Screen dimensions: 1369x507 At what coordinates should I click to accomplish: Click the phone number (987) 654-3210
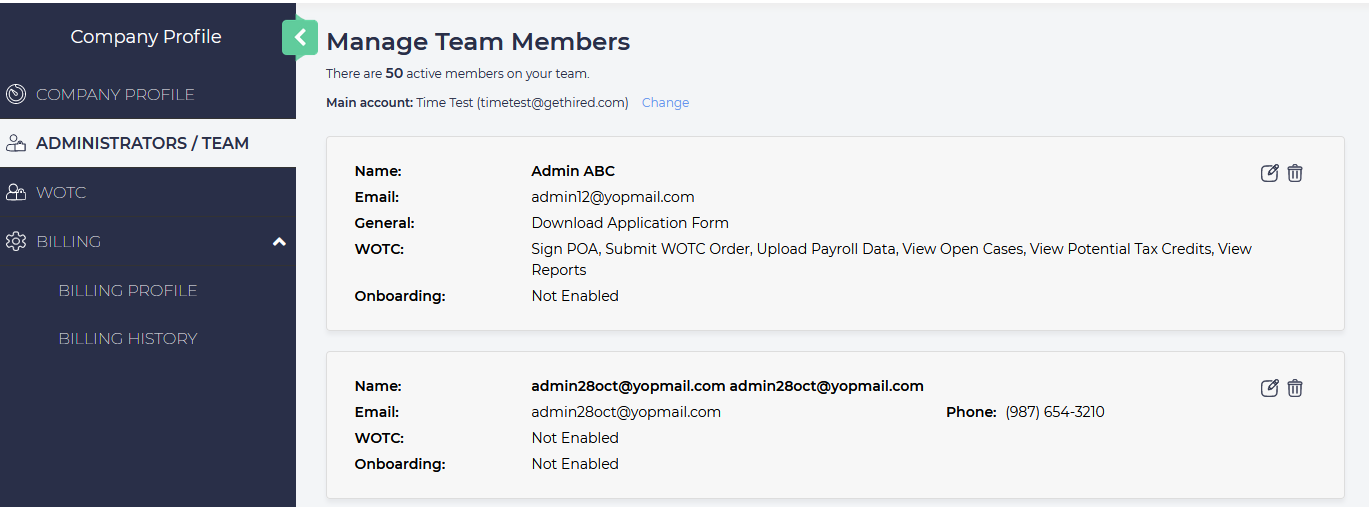coord(1054,412)
